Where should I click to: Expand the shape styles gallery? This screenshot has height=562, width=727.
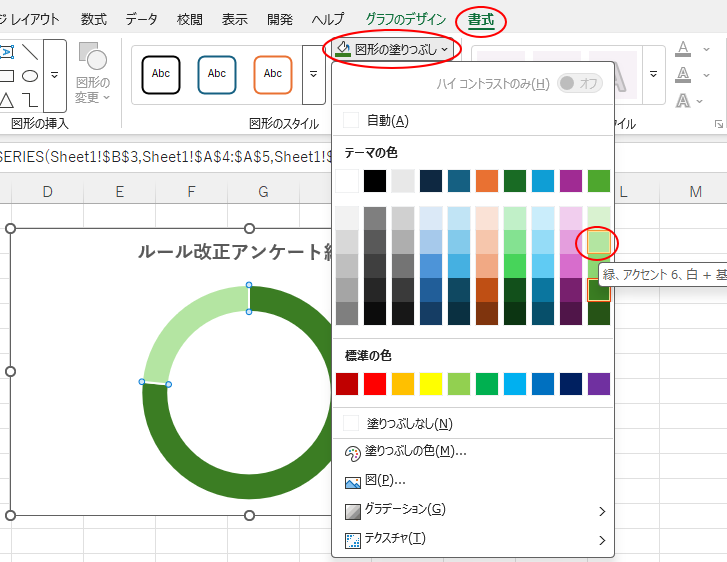coord(313,75)
